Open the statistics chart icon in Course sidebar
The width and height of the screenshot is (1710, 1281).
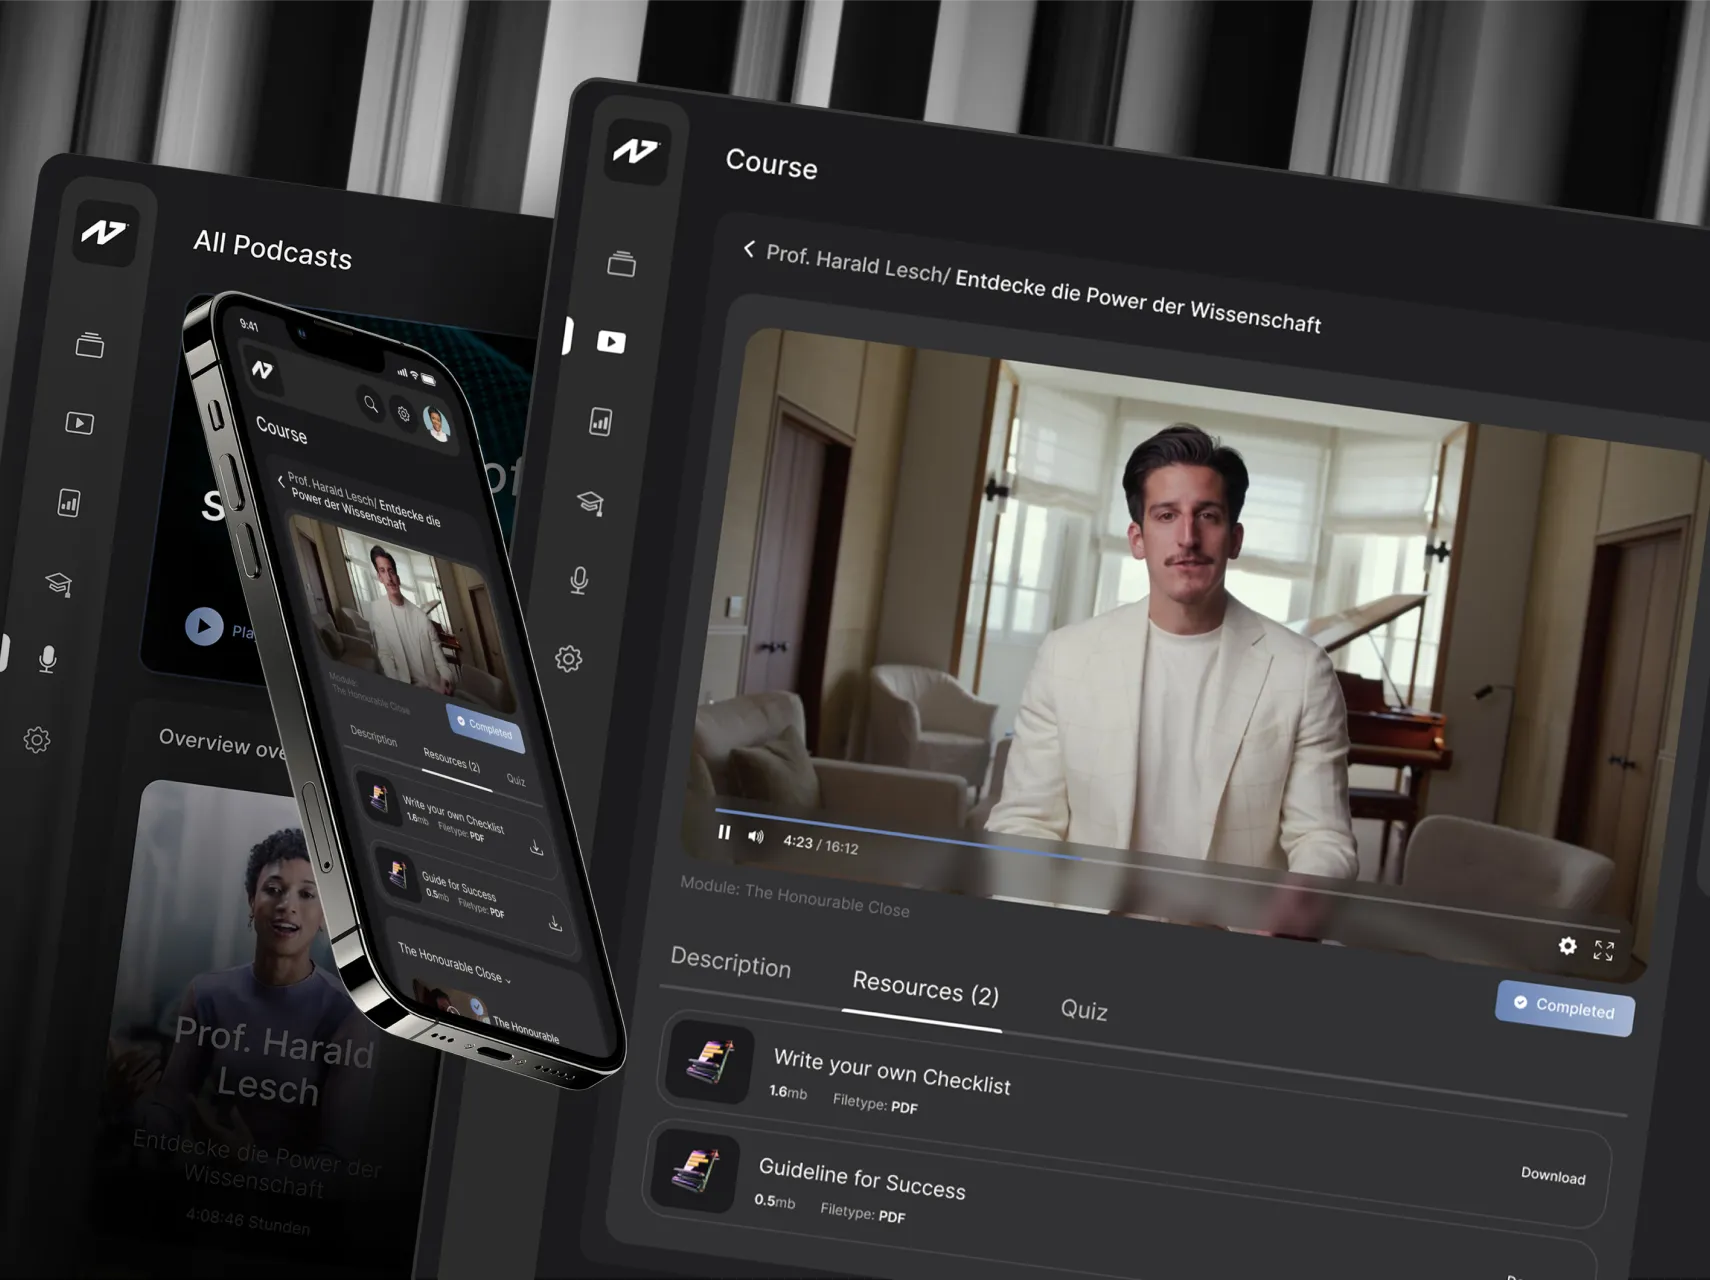click(600, 421)
